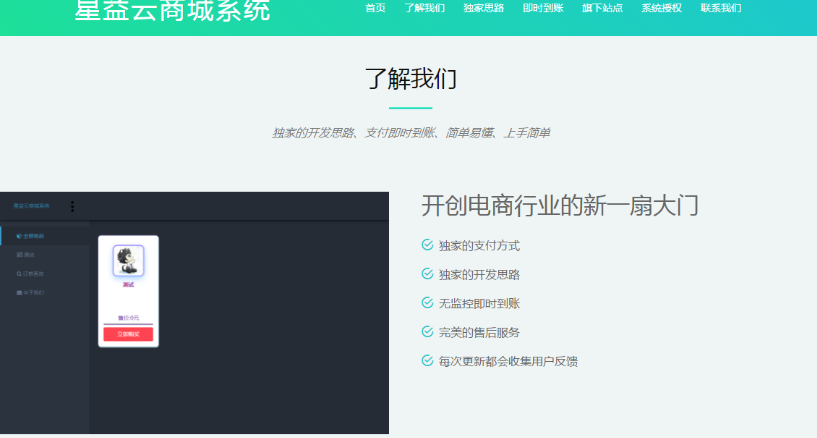
Task: Click the purple 测试 product name
Action: (128, 284)
